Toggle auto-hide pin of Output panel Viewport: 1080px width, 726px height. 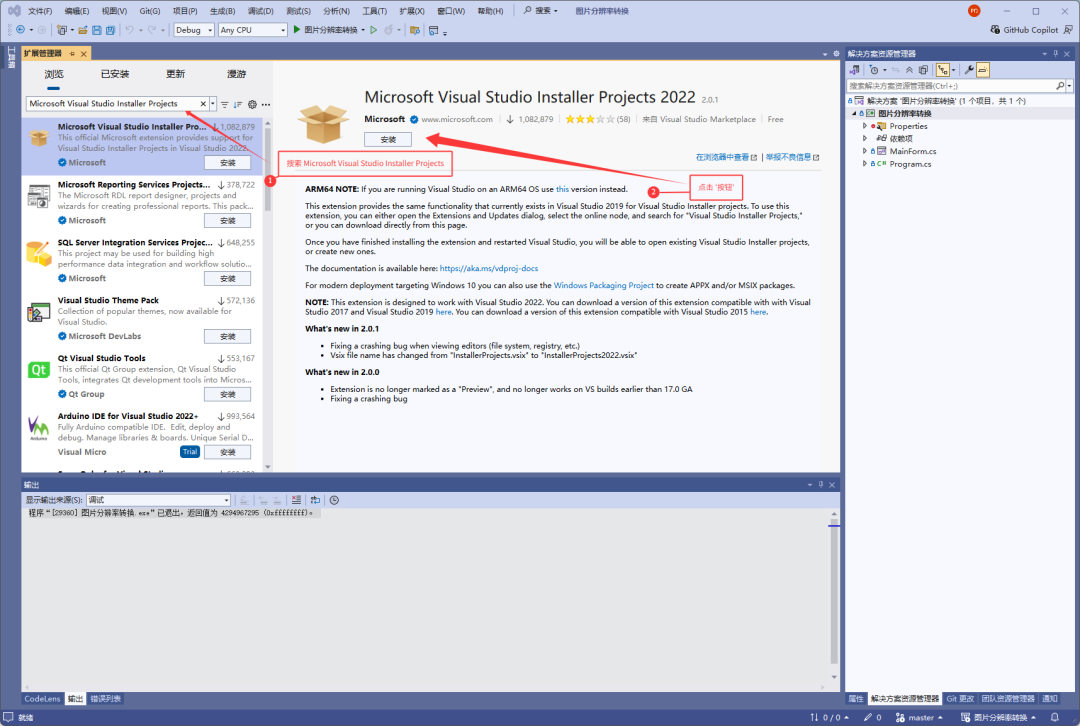pos(820,485)
